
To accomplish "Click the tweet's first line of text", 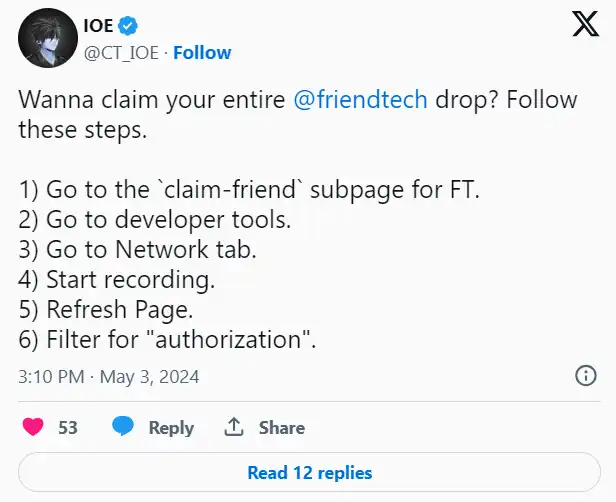I will tap(298, 99).
